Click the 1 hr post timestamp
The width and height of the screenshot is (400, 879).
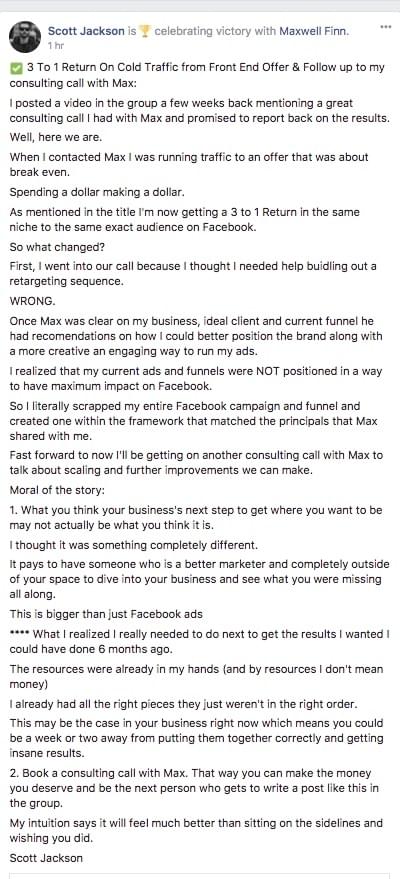pos(55,45)
